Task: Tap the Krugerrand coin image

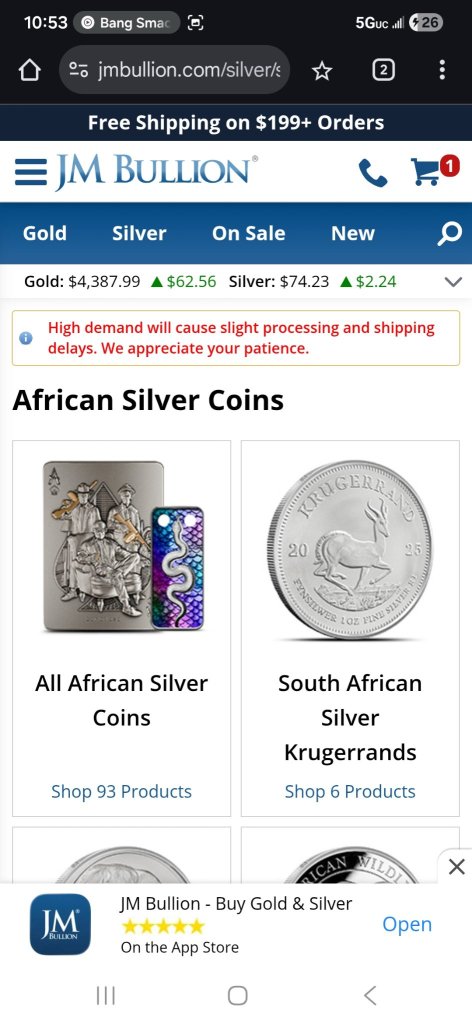Action: 350,550
